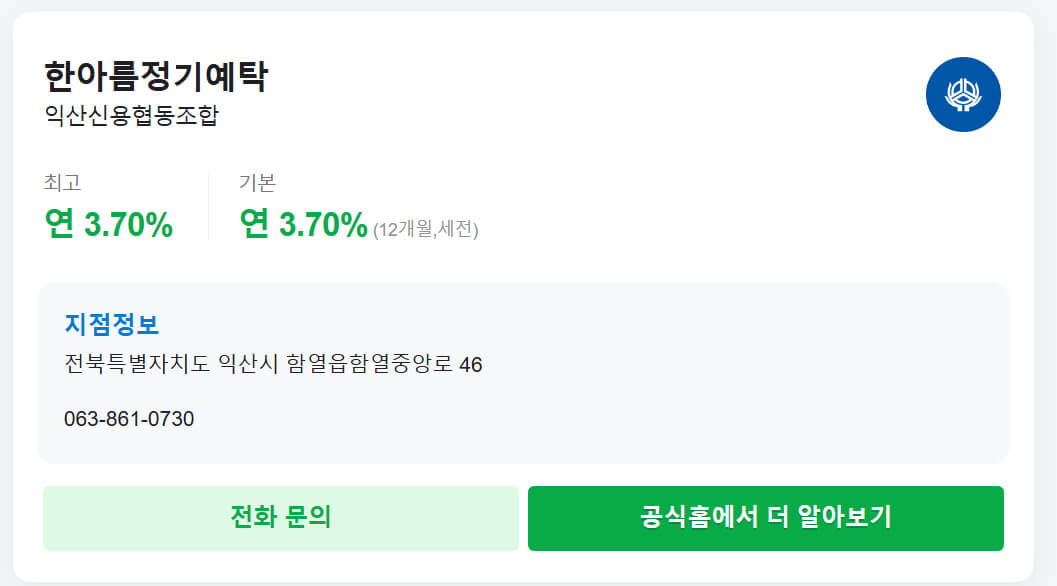This screenshot has height=586, width=1057.
Task: Click the 한아름정기예탁 product title
Action: (156, 77)
